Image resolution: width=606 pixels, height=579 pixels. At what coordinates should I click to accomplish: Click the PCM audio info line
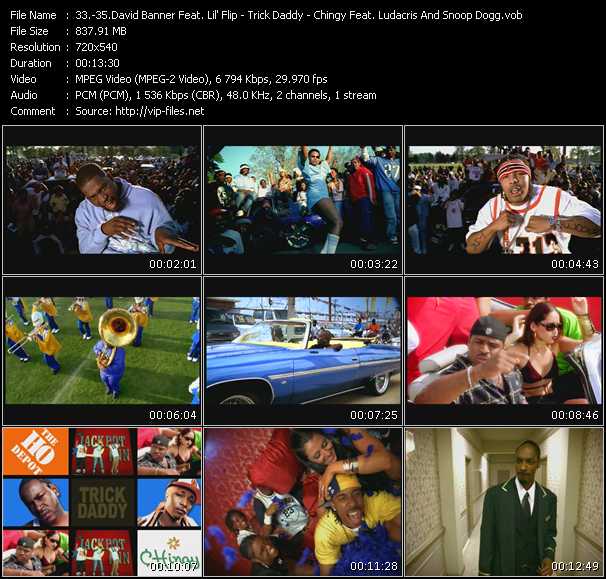(x=226, y=95)
